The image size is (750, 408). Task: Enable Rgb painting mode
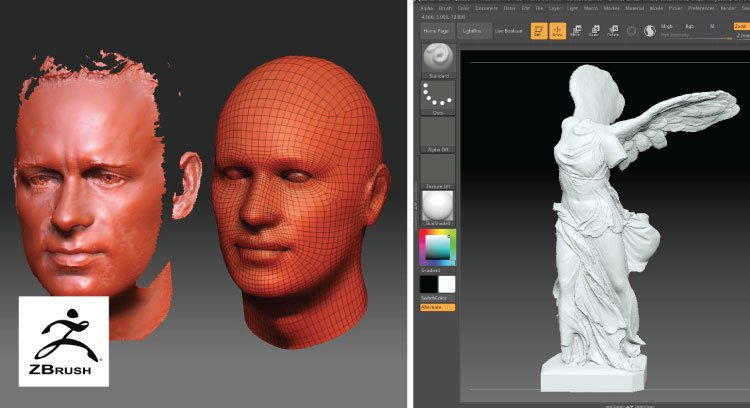(689, 27)
